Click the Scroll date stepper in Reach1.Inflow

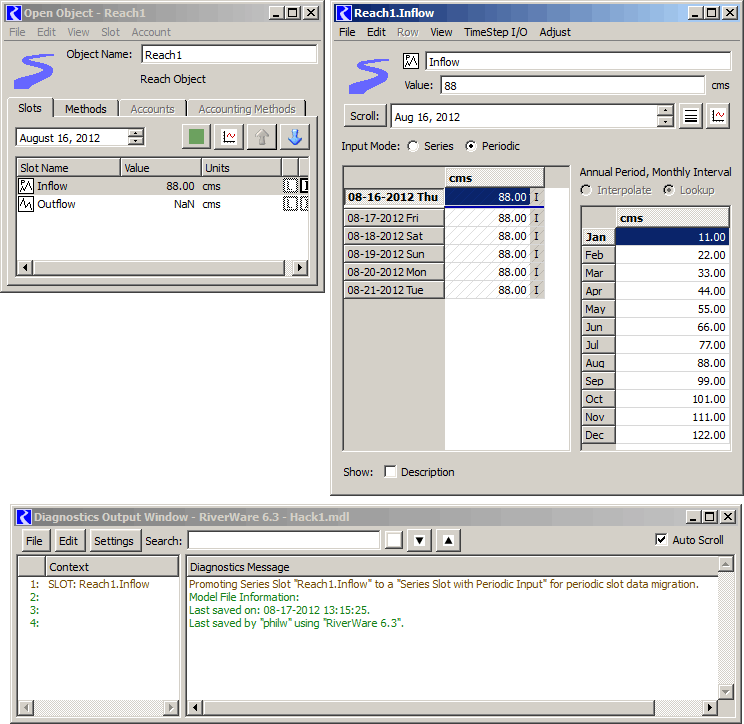[665, 116]
